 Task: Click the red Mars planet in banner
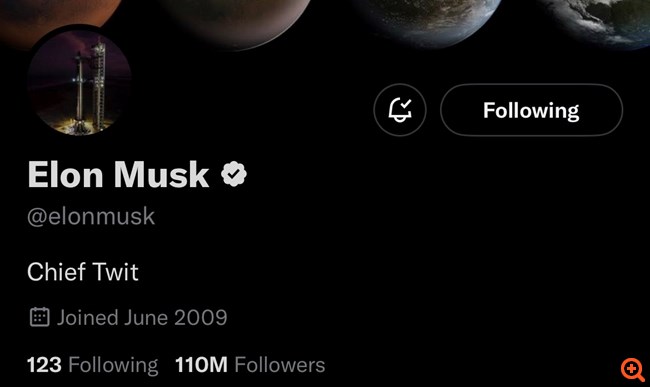(58, 15)
